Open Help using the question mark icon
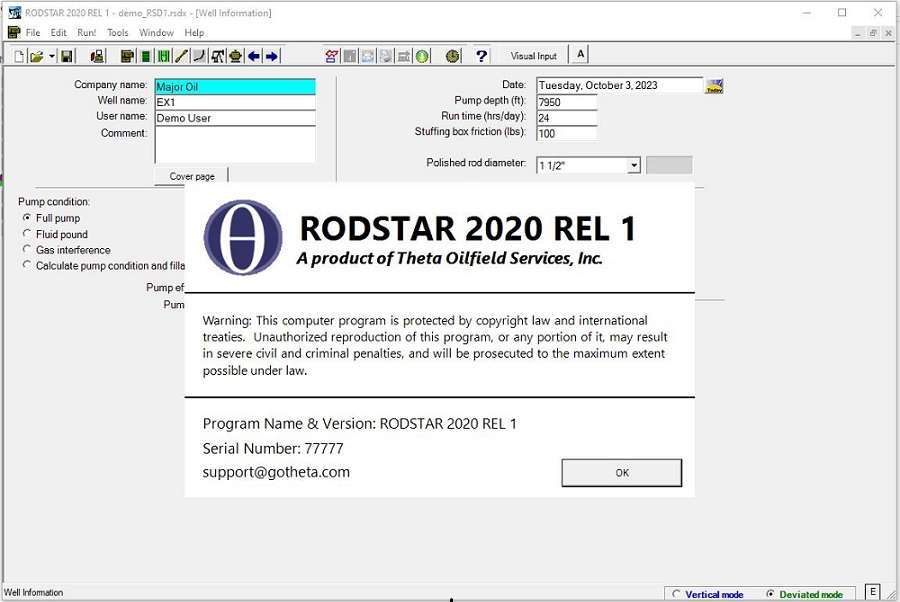 click(483, 56)
